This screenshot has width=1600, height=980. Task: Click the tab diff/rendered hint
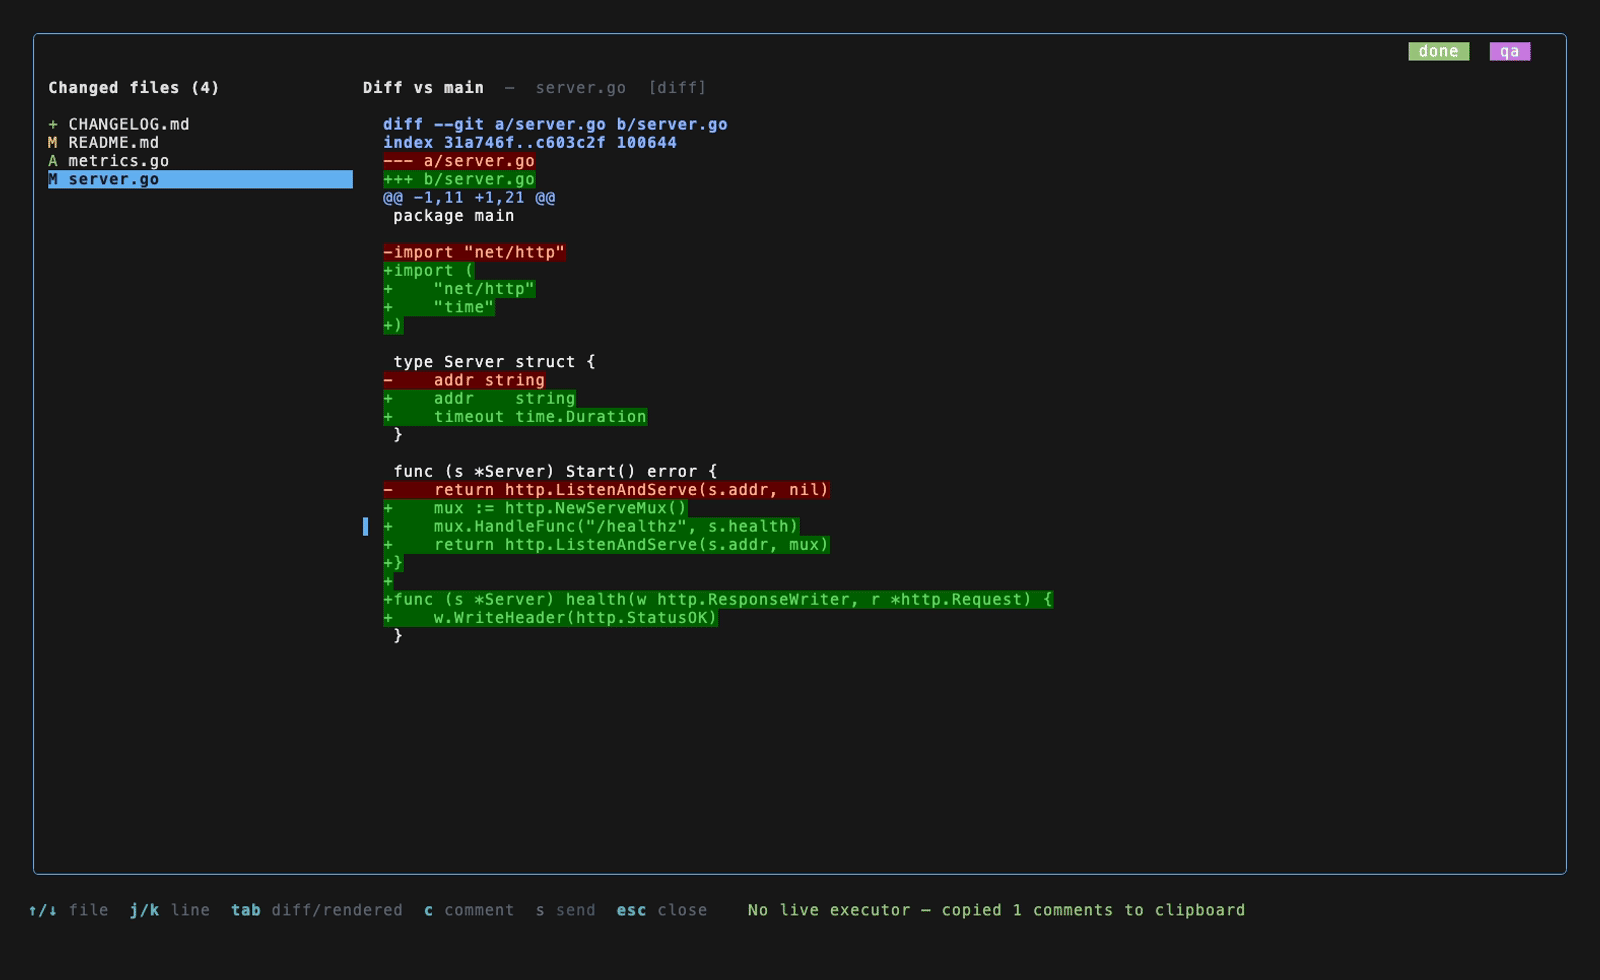(317, 910)
